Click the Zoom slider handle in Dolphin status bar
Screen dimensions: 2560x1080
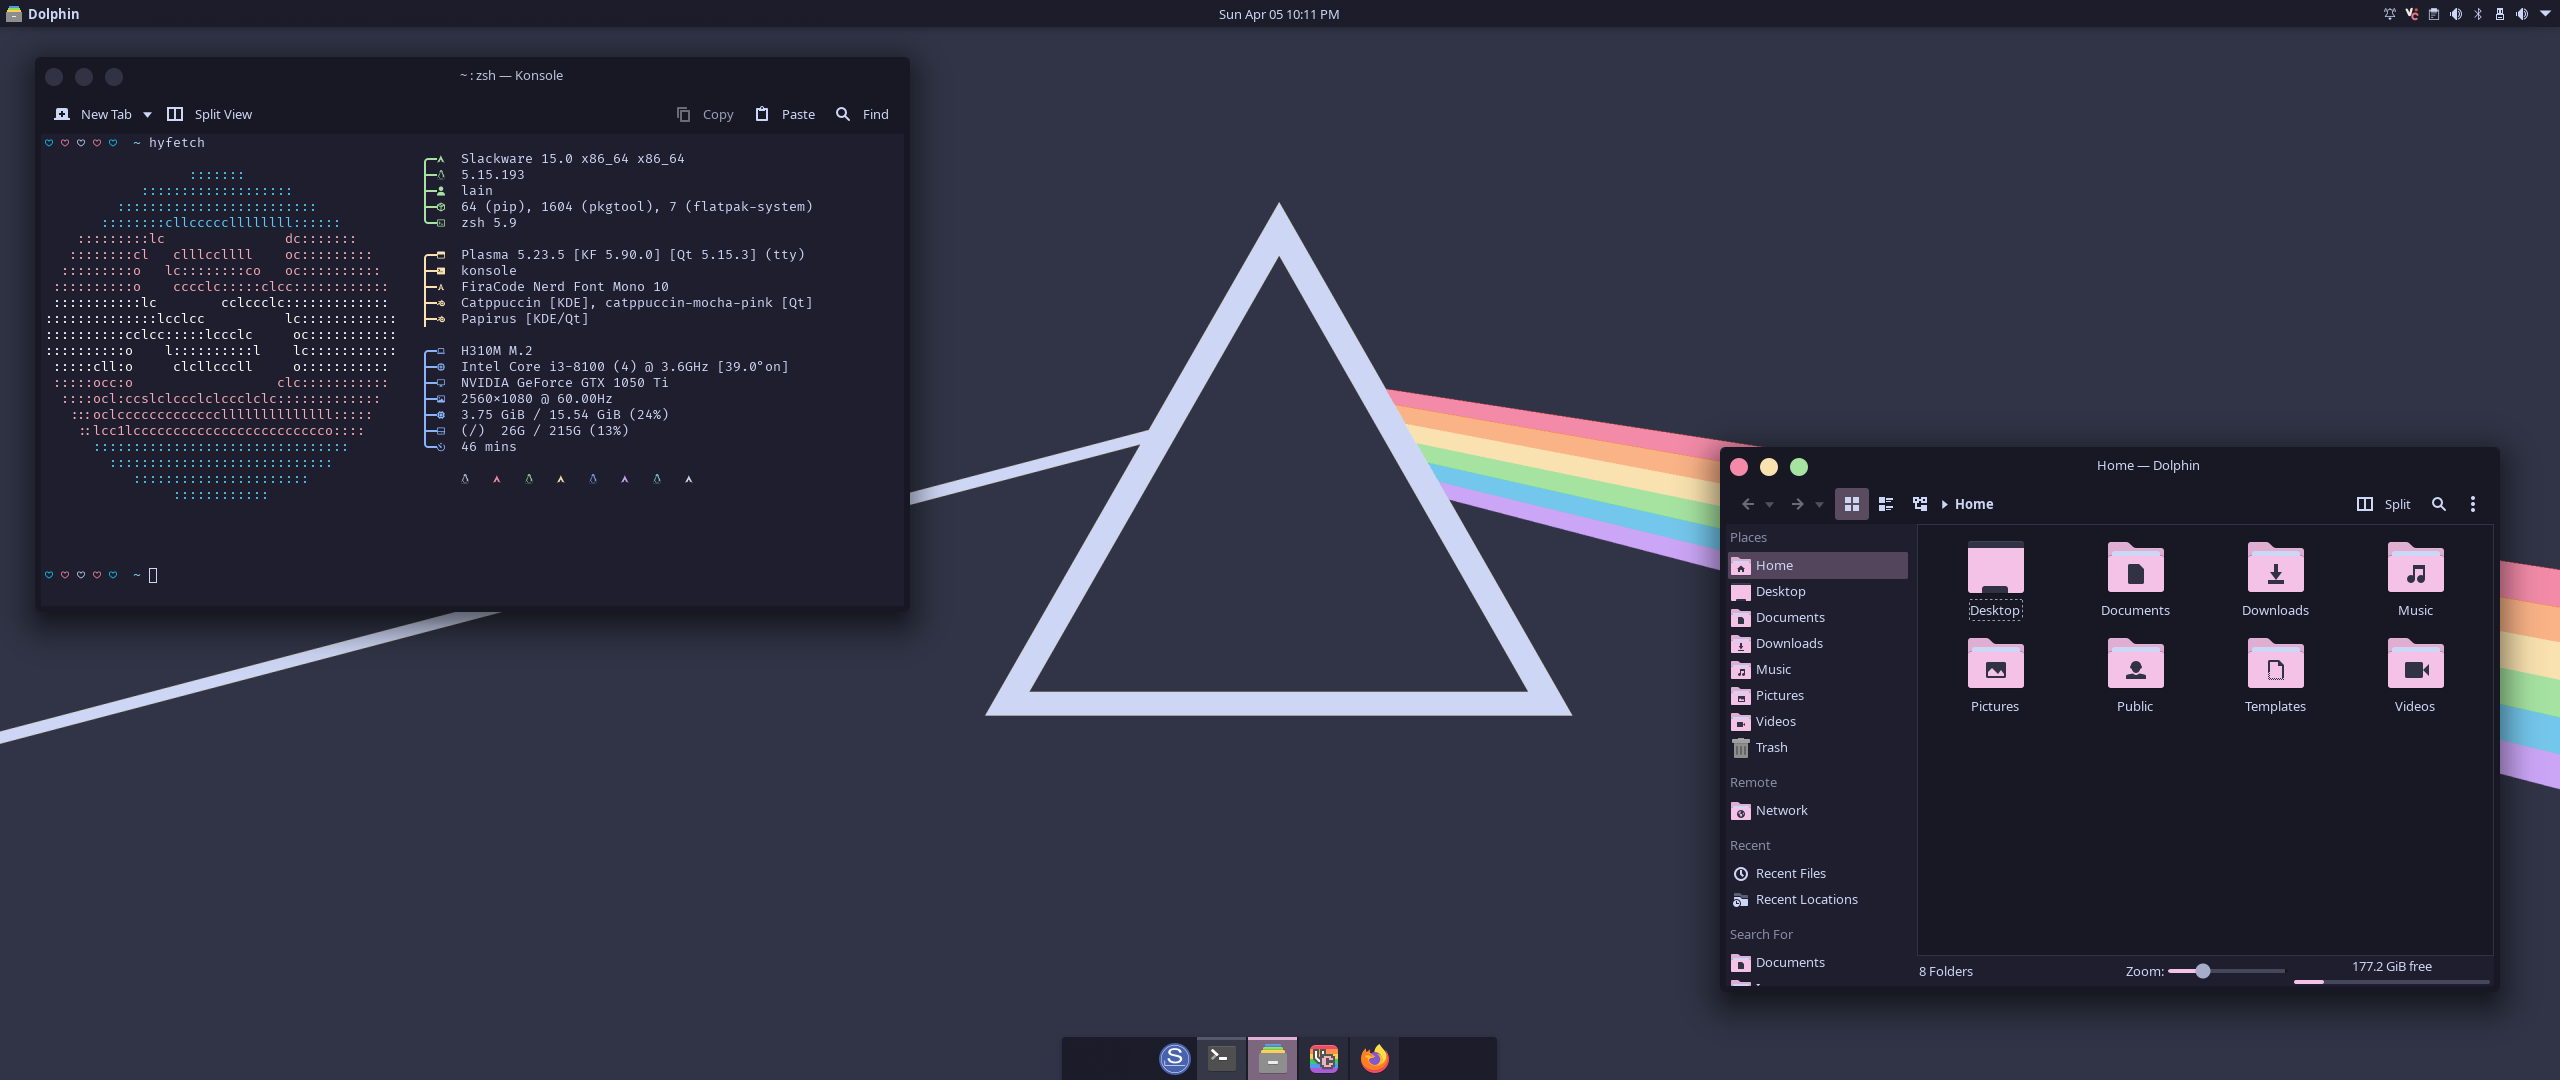click(x=2202, y=971)
